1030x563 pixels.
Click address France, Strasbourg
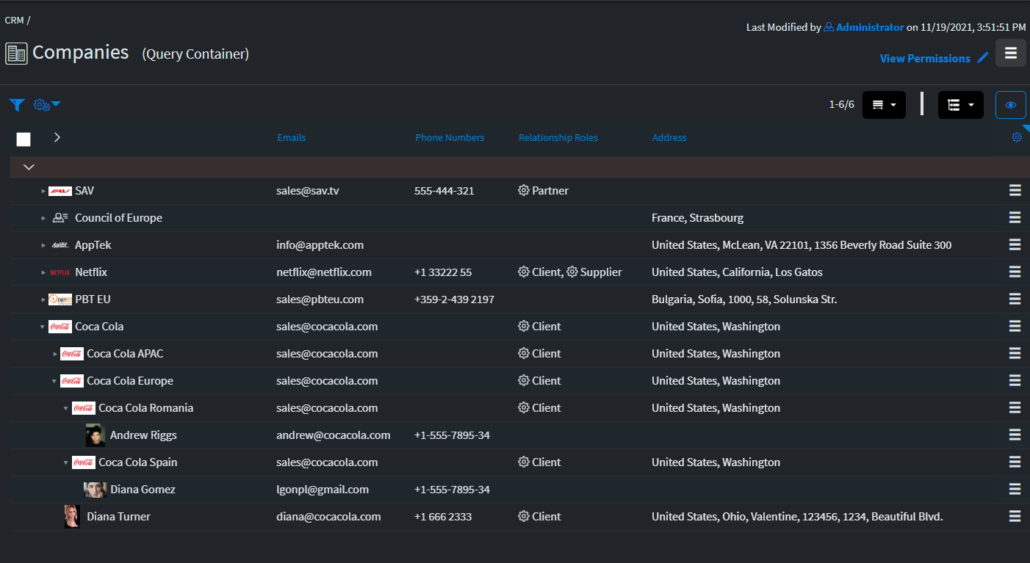point(698,218)
